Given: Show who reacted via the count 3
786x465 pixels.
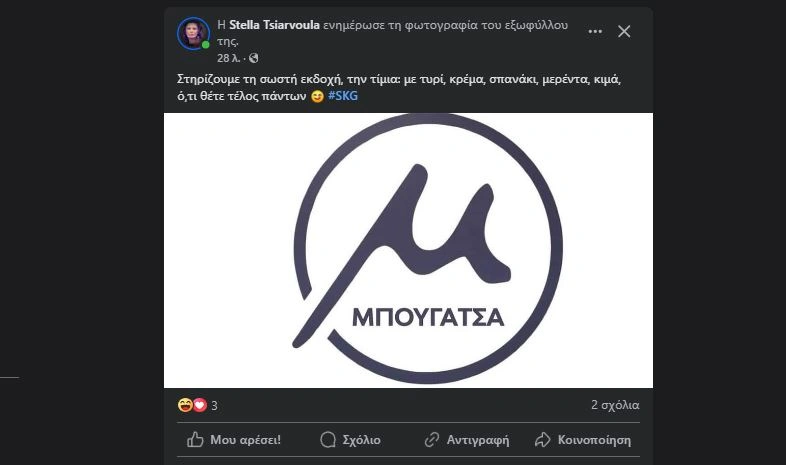Looking at the screenshot, I should coord(215,406).
